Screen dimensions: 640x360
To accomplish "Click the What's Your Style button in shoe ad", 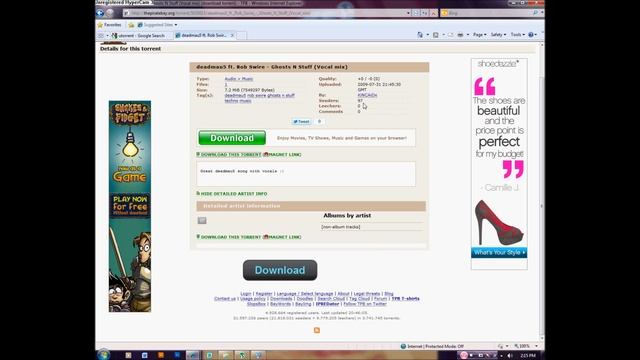I will click(499, 253).
